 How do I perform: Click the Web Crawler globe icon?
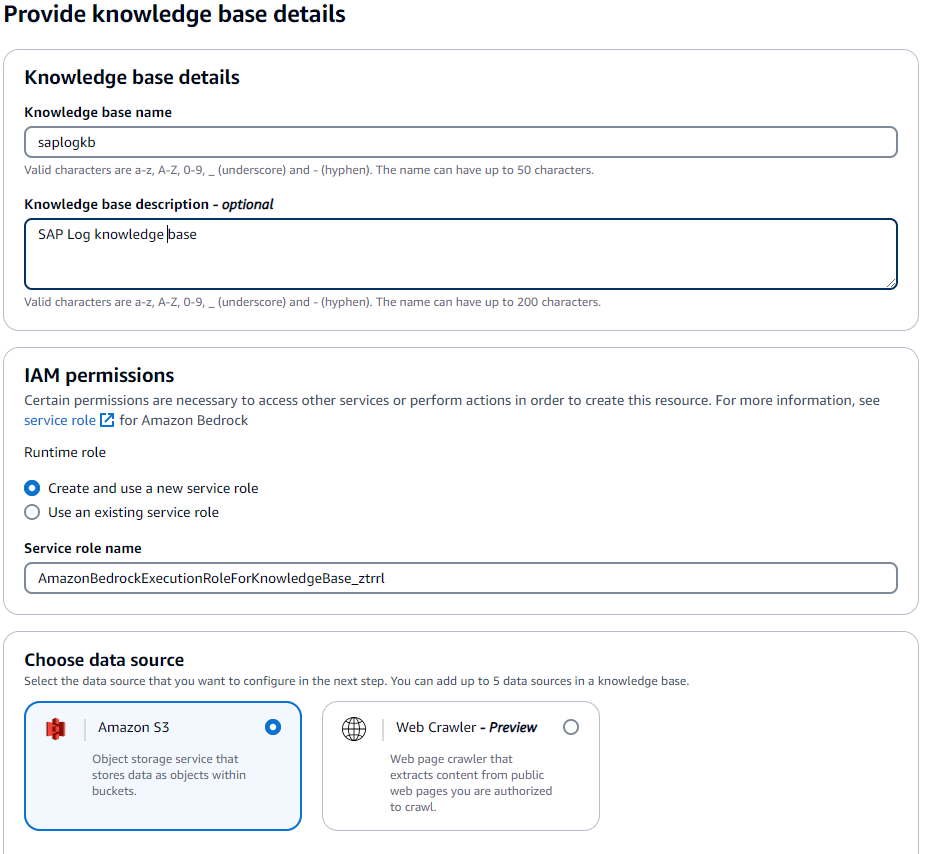click(353, 728)
